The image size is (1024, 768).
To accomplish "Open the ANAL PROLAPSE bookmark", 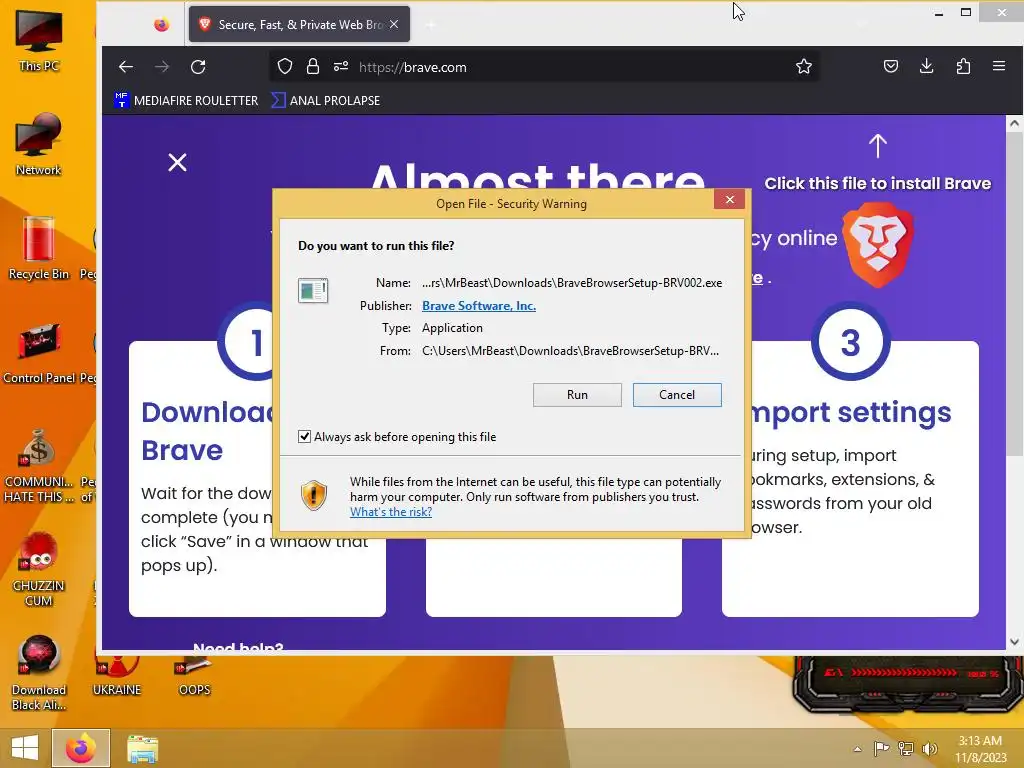I will click(326, 101).
